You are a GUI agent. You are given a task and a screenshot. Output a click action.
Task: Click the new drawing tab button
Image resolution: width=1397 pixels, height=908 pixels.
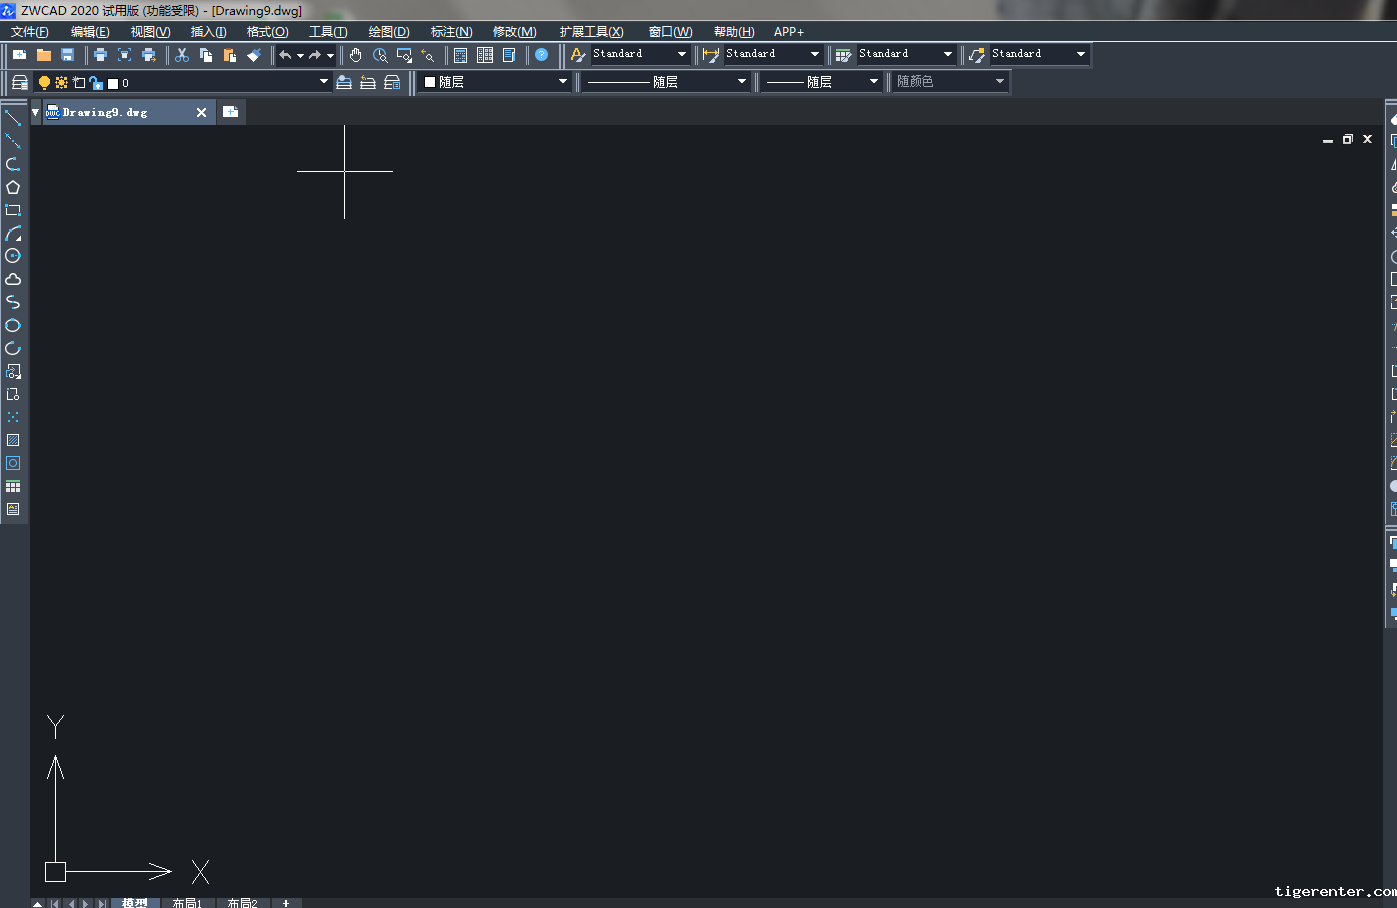[230, 112]
